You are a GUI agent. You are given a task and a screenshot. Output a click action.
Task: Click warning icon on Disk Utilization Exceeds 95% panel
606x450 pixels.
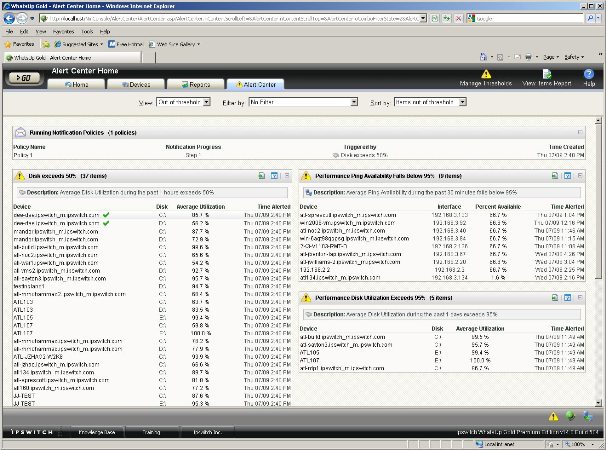pos(306,298)
